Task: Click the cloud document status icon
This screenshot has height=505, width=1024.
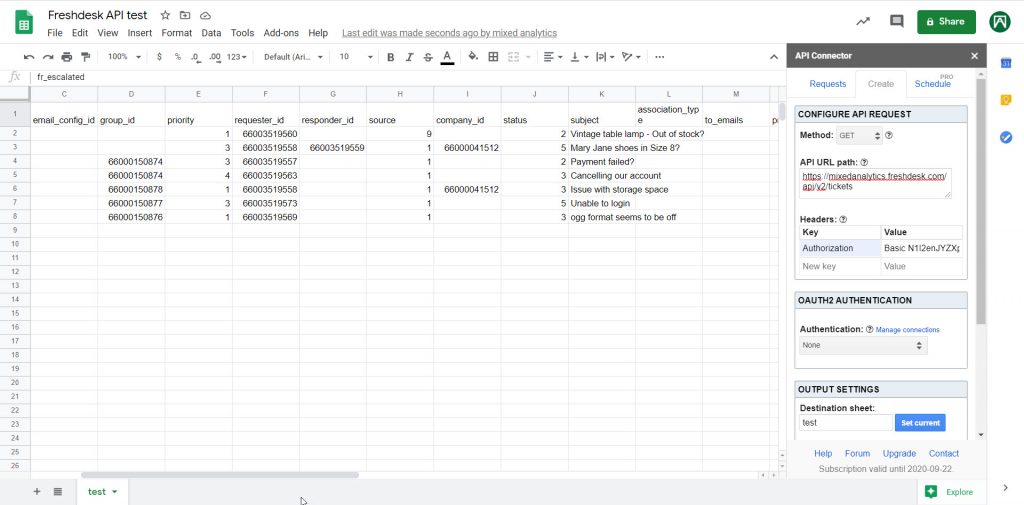Action: click(205, 15)
